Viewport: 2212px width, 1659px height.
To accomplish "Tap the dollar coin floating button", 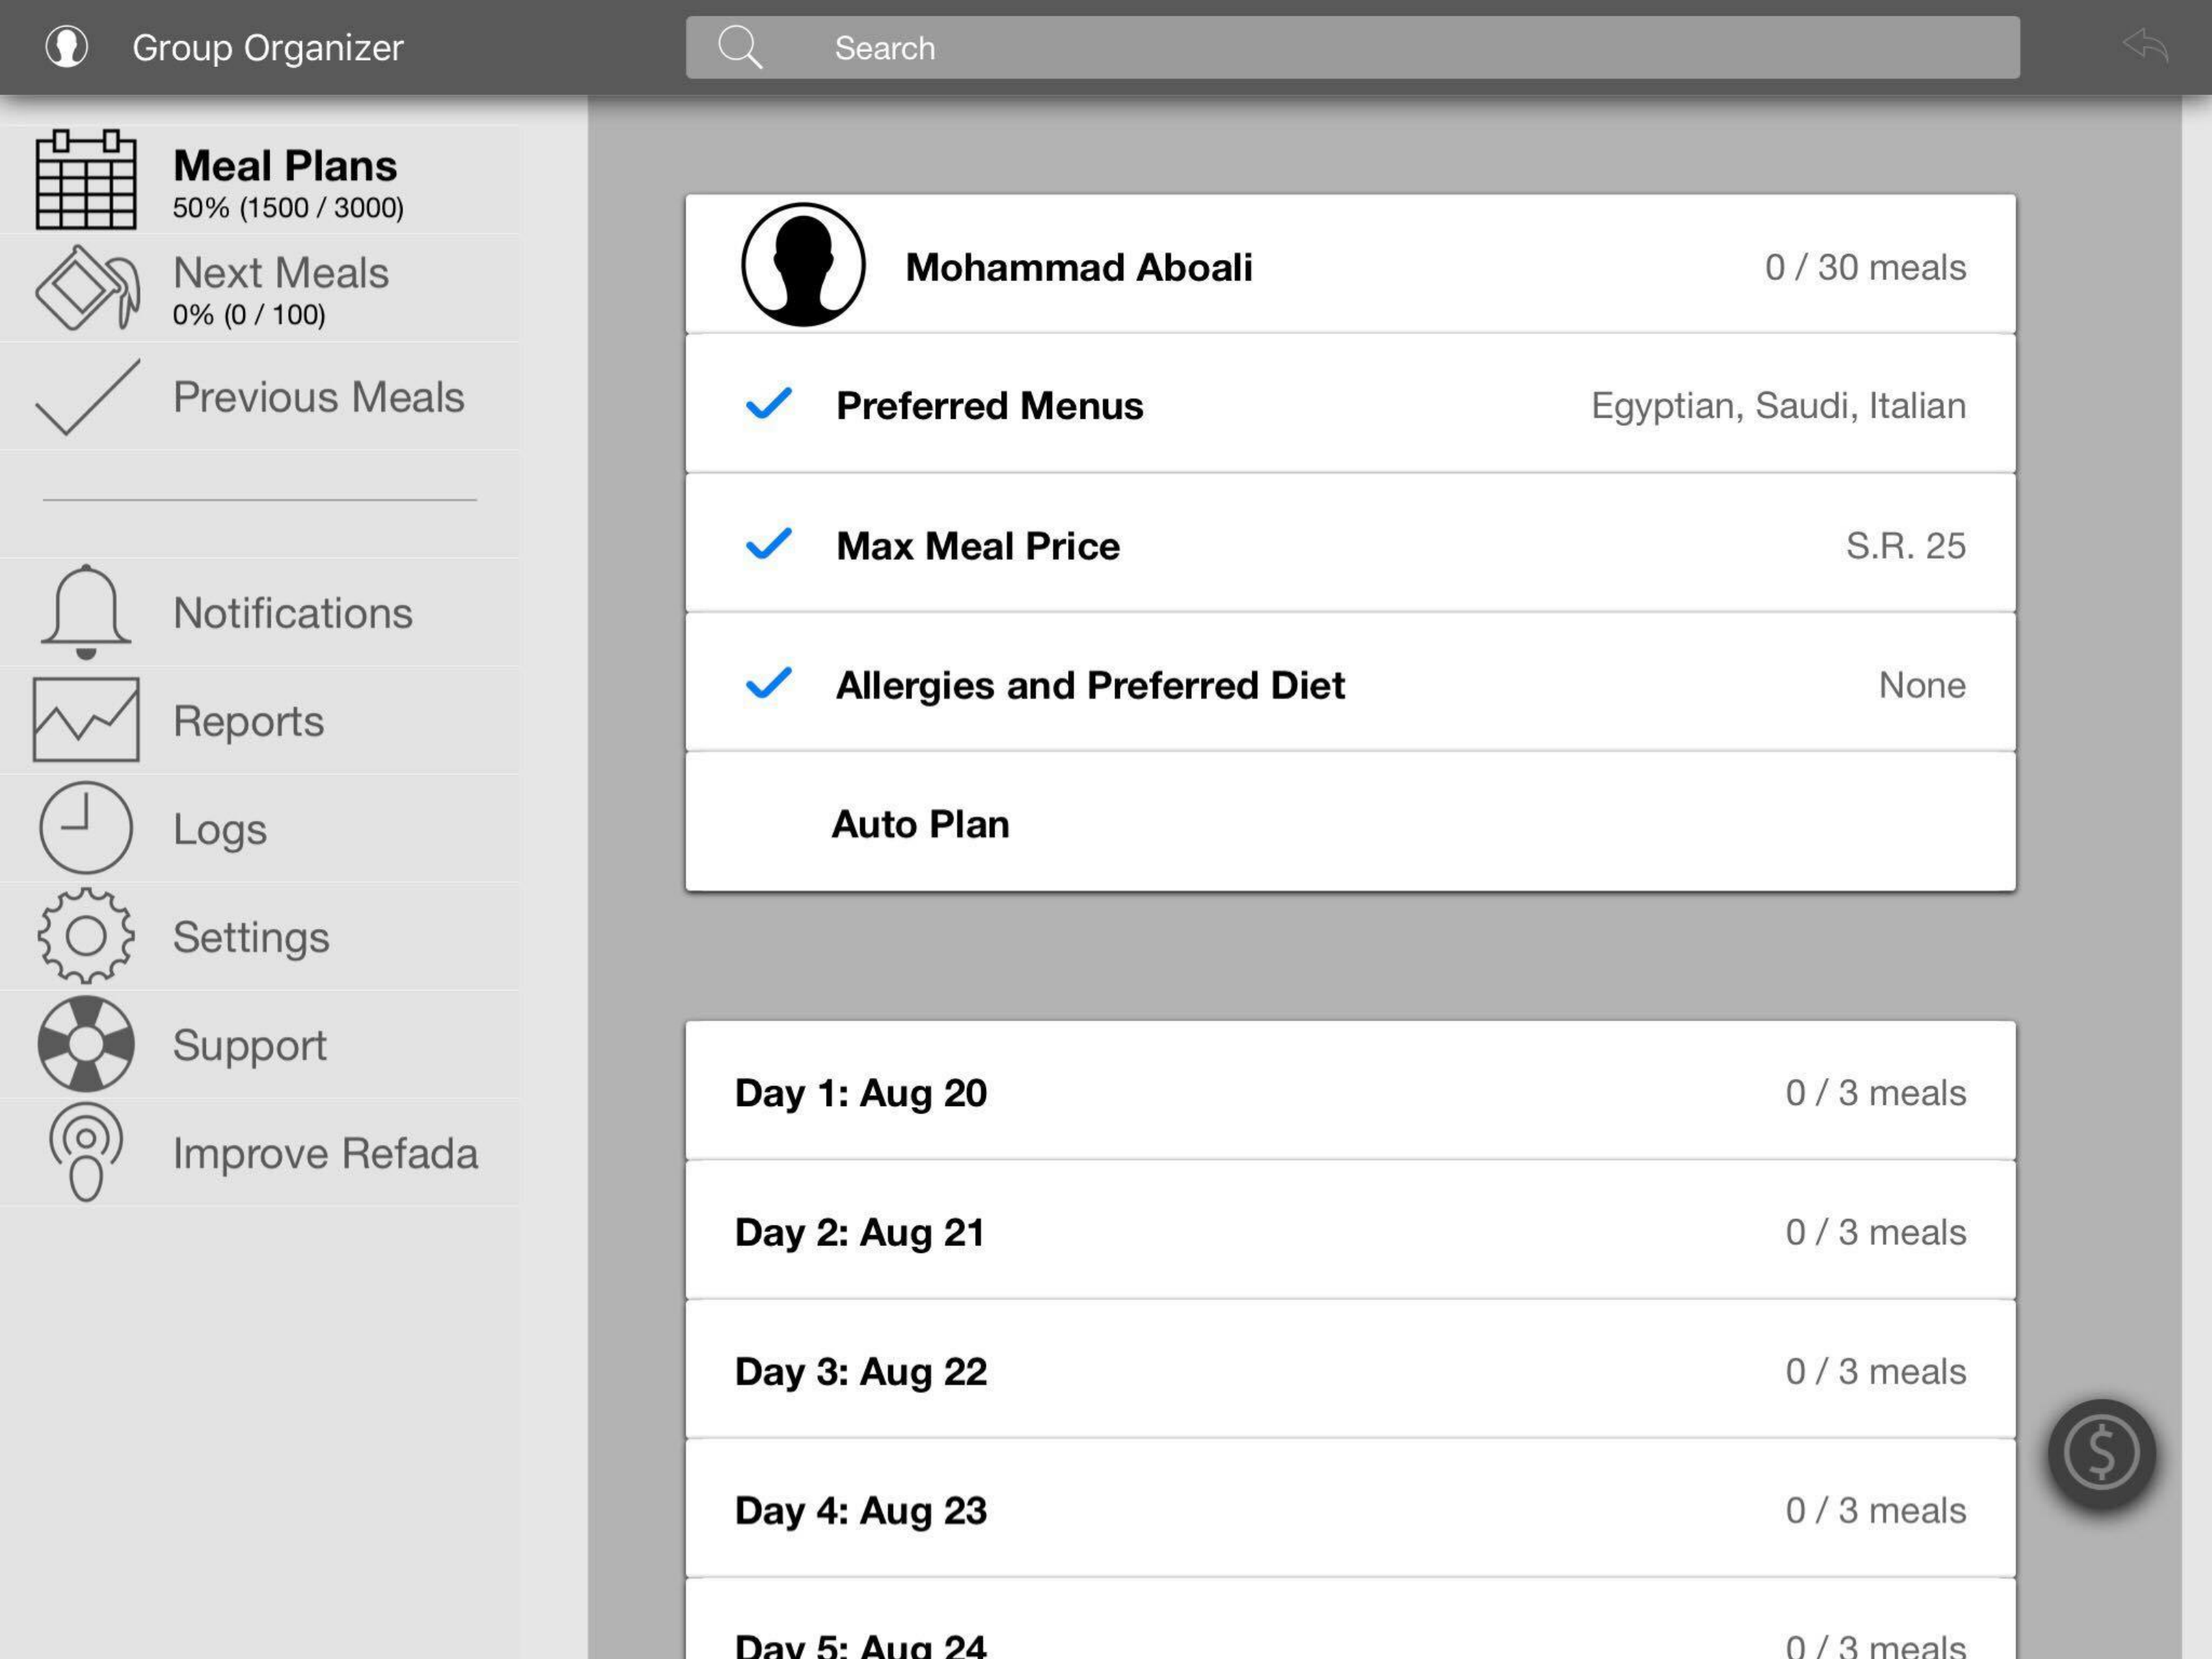I will pyautogui.click(x=2101, y=1453).
